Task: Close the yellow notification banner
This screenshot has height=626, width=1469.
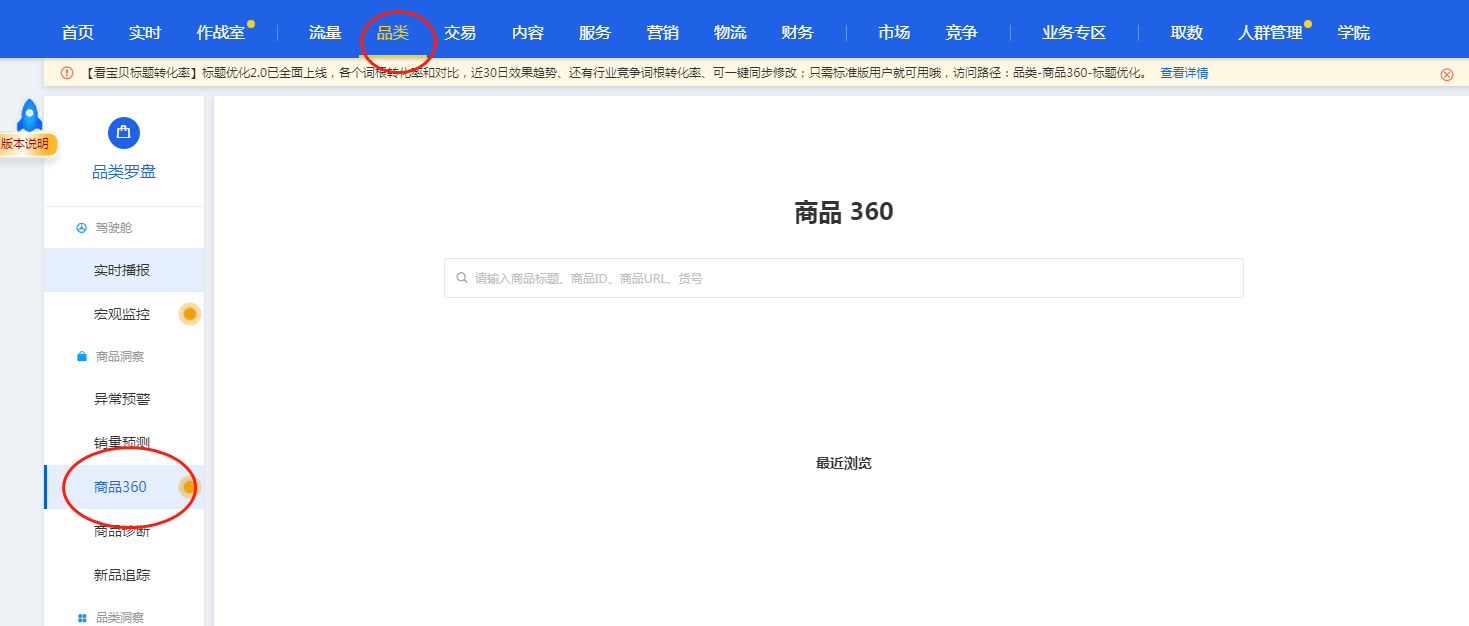Action: [1446, 74]
